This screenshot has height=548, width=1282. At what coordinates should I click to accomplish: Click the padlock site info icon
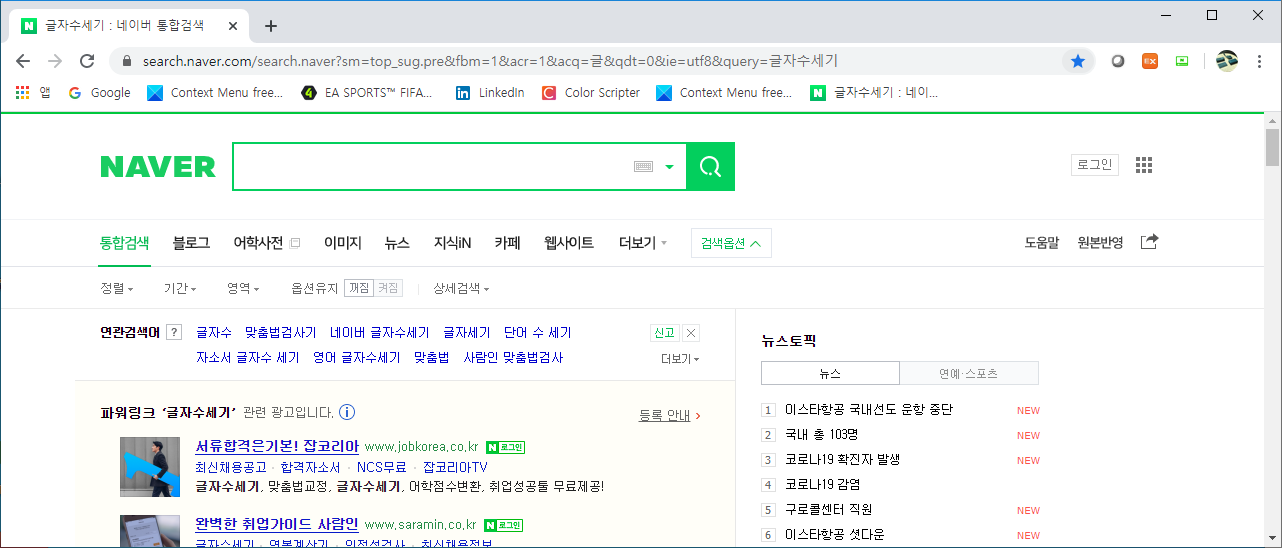127,61
